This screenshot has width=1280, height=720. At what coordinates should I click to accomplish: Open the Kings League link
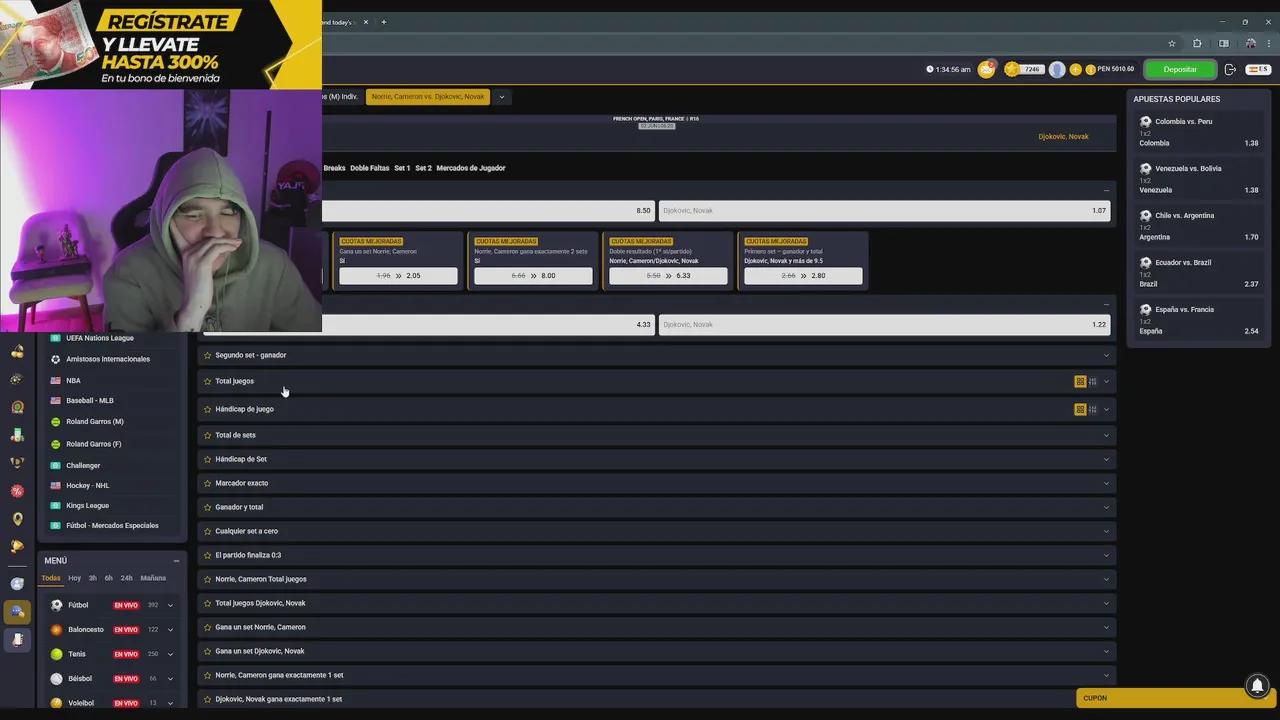tap(87, 505)
